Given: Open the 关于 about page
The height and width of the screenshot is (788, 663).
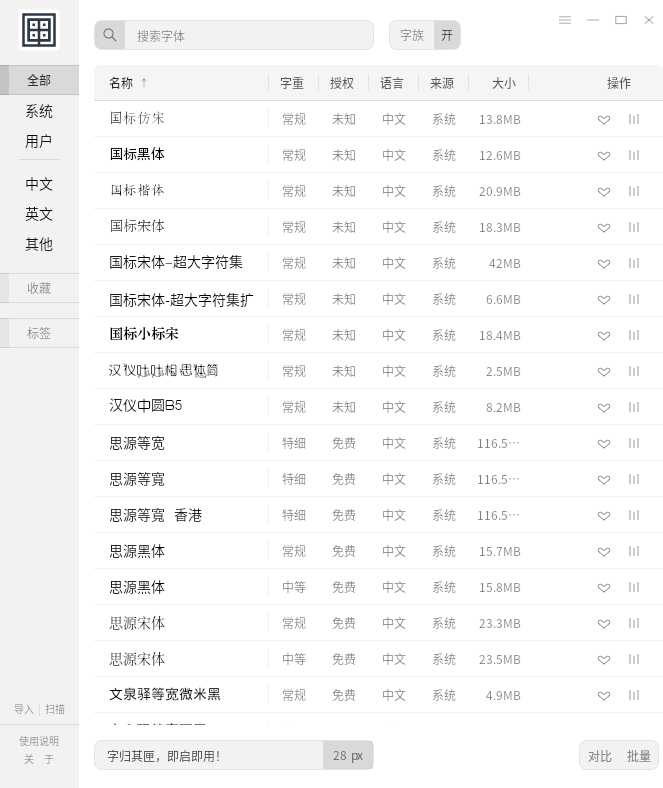Looking at the screenshot, I should [39, 759].
